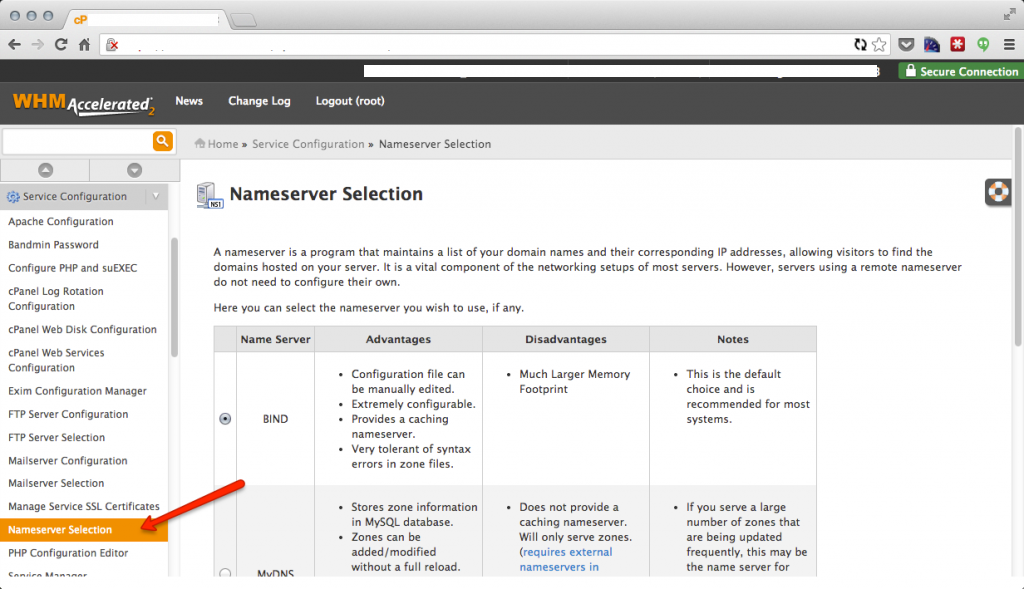Follow the 'requires external nameservers' link
Viewport: 1024px width, 589px height.
pyautogui.click(x=566, y=560)
